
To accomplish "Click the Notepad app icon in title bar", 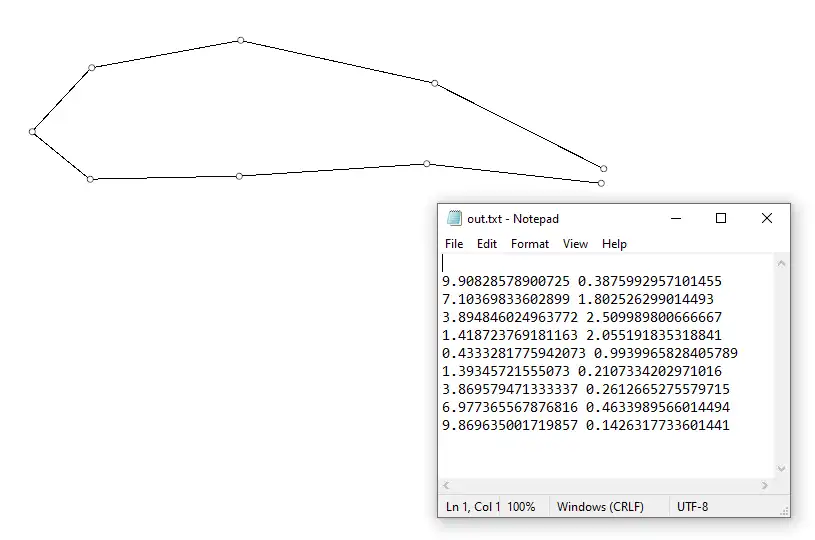I will click(454, 218).
